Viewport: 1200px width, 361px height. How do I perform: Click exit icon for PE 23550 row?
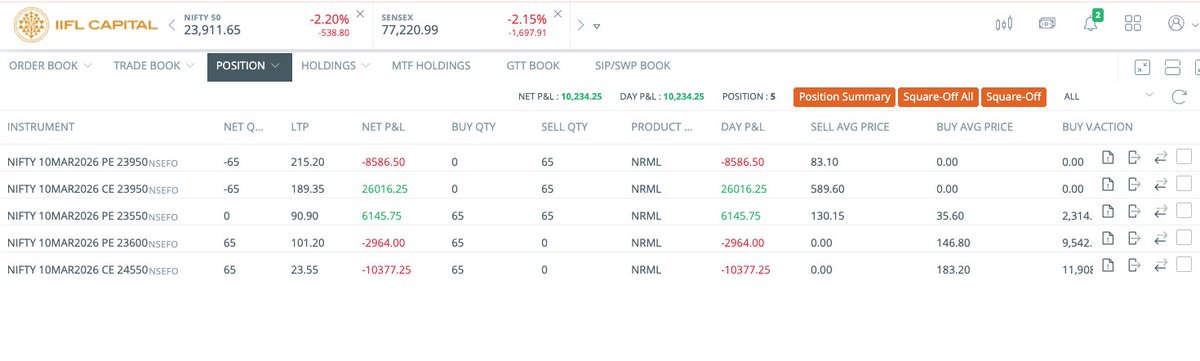1134,210
